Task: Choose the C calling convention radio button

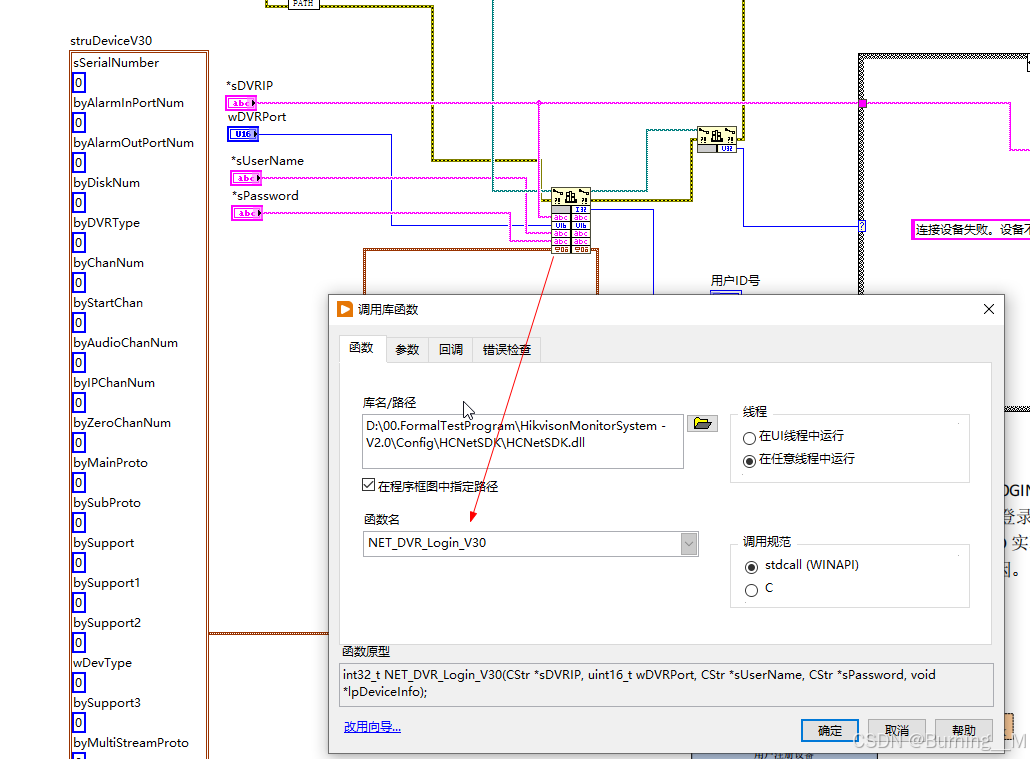Action: tap(752, 589)
